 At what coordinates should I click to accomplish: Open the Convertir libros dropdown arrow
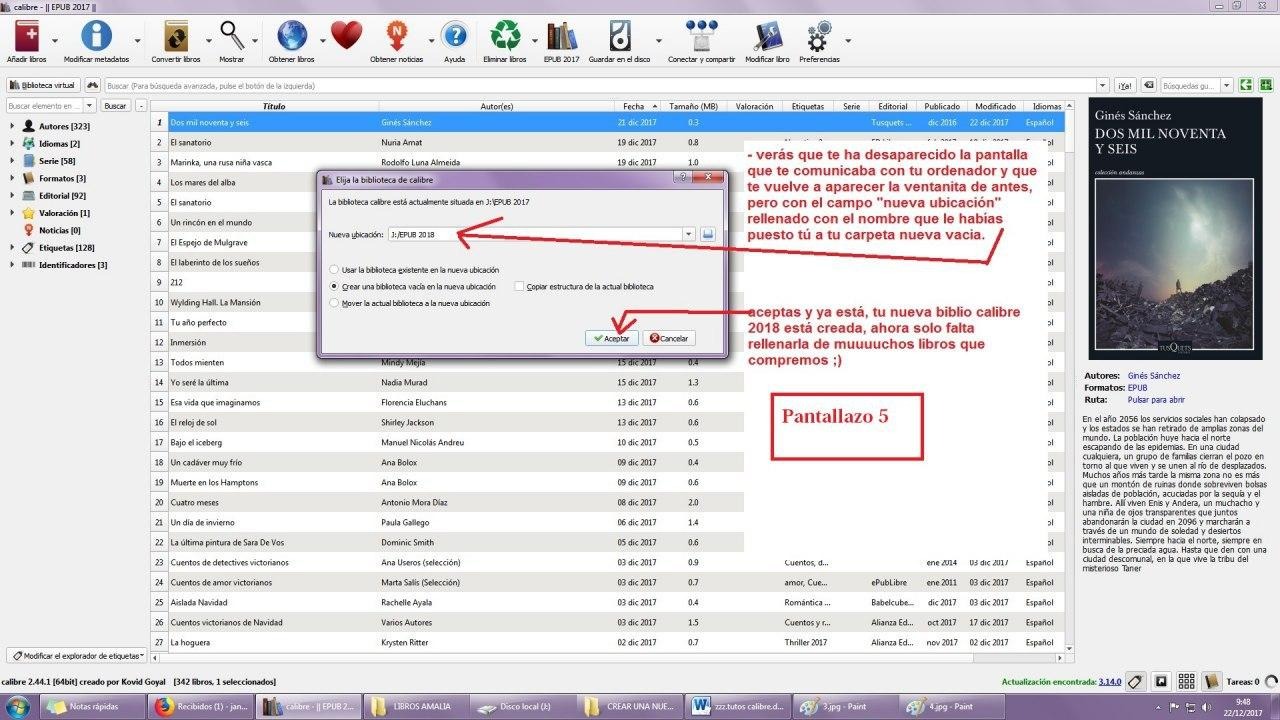click(209, 41)
